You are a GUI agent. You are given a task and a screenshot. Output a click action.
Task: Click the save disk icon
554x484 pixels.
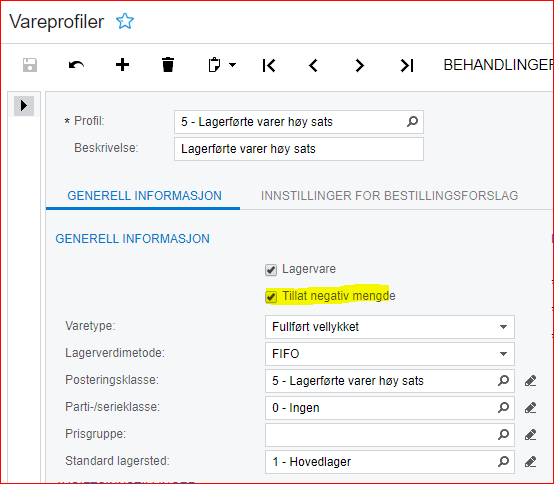[x=30, y=65]
